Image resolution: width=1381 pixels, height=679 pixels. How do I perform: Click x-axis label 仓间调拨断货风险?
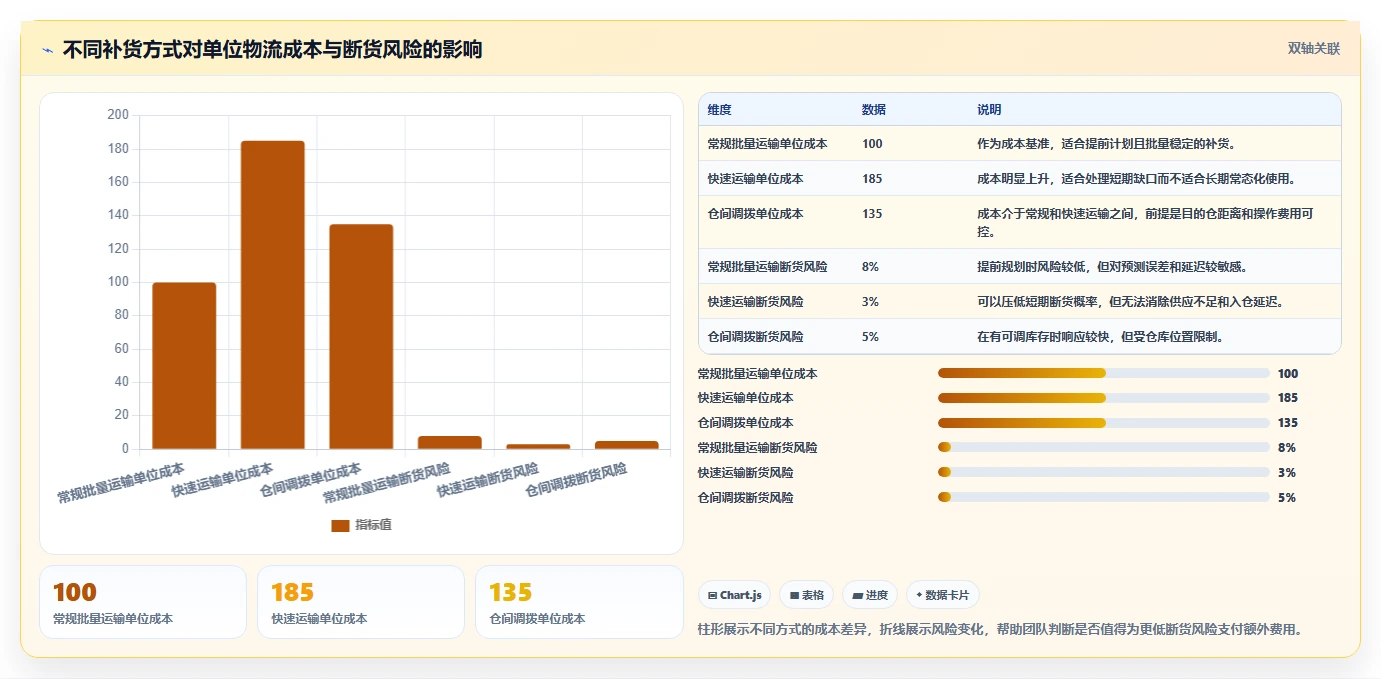576,480
